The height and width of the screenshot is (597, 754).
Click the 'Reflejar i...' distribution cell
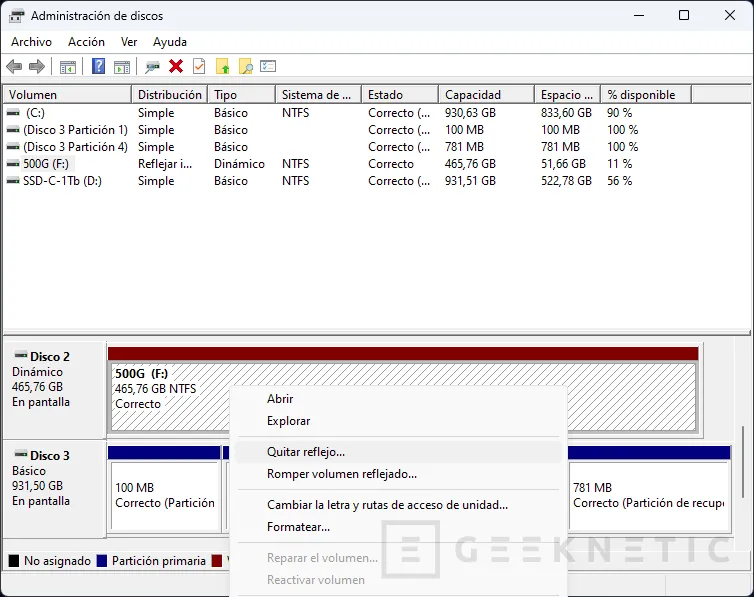165,164
